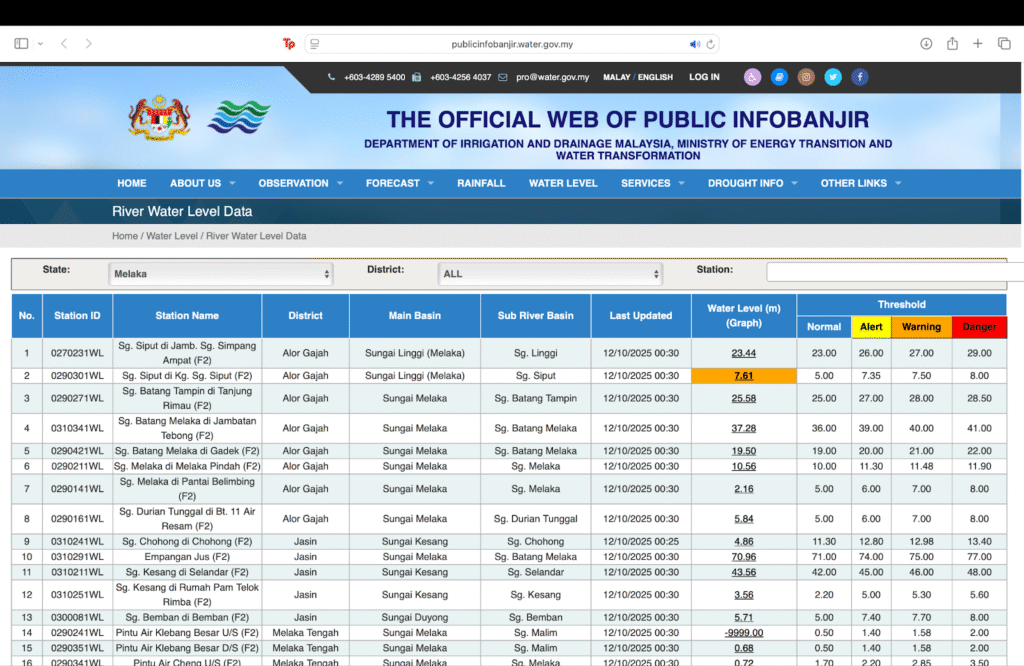
Task: Open the District dropdown showing ALL
Action: pyautogui.click(x=550, y=273)
